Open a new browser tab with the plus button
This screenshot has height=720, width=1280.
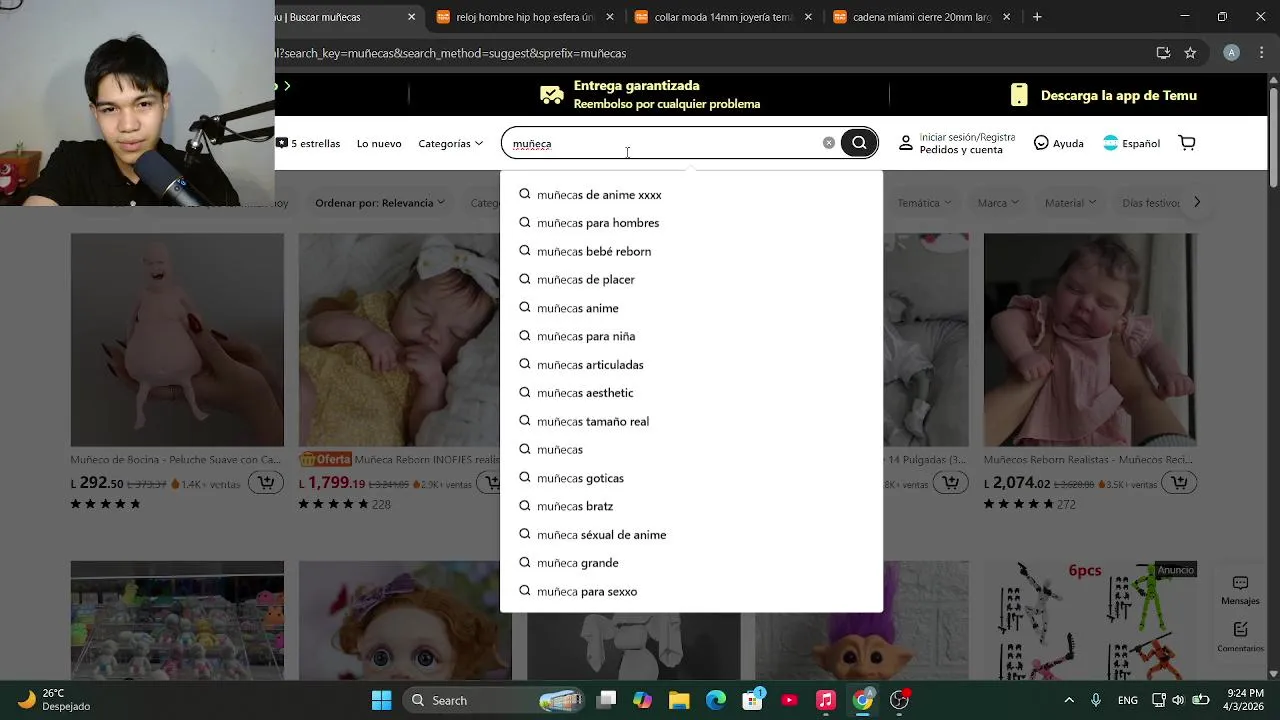click(x=1037, y=17)
